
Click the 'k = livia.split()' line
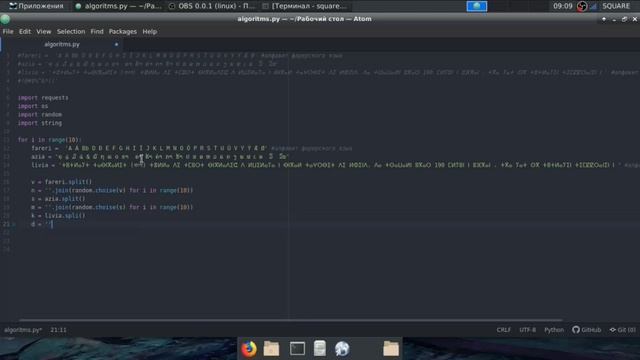58,216
